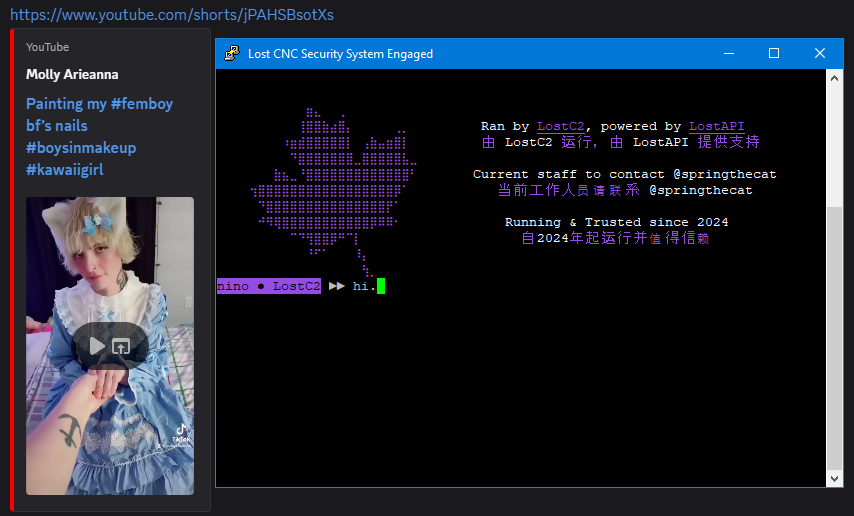Click the '#boysinmakeup' hashtag text
Screen dimensions: 854x516
pos(81,148)
